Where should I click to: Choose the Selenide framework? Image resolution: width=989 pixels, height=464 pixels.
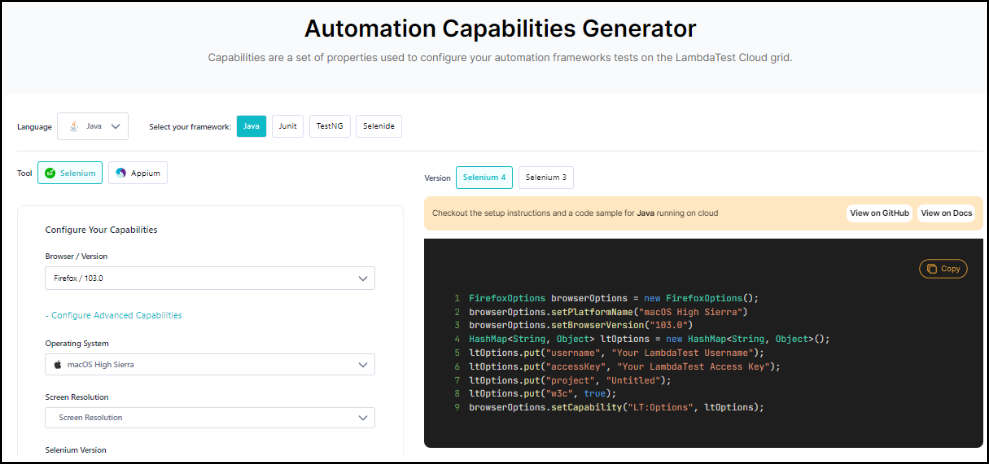click(378, 127)
